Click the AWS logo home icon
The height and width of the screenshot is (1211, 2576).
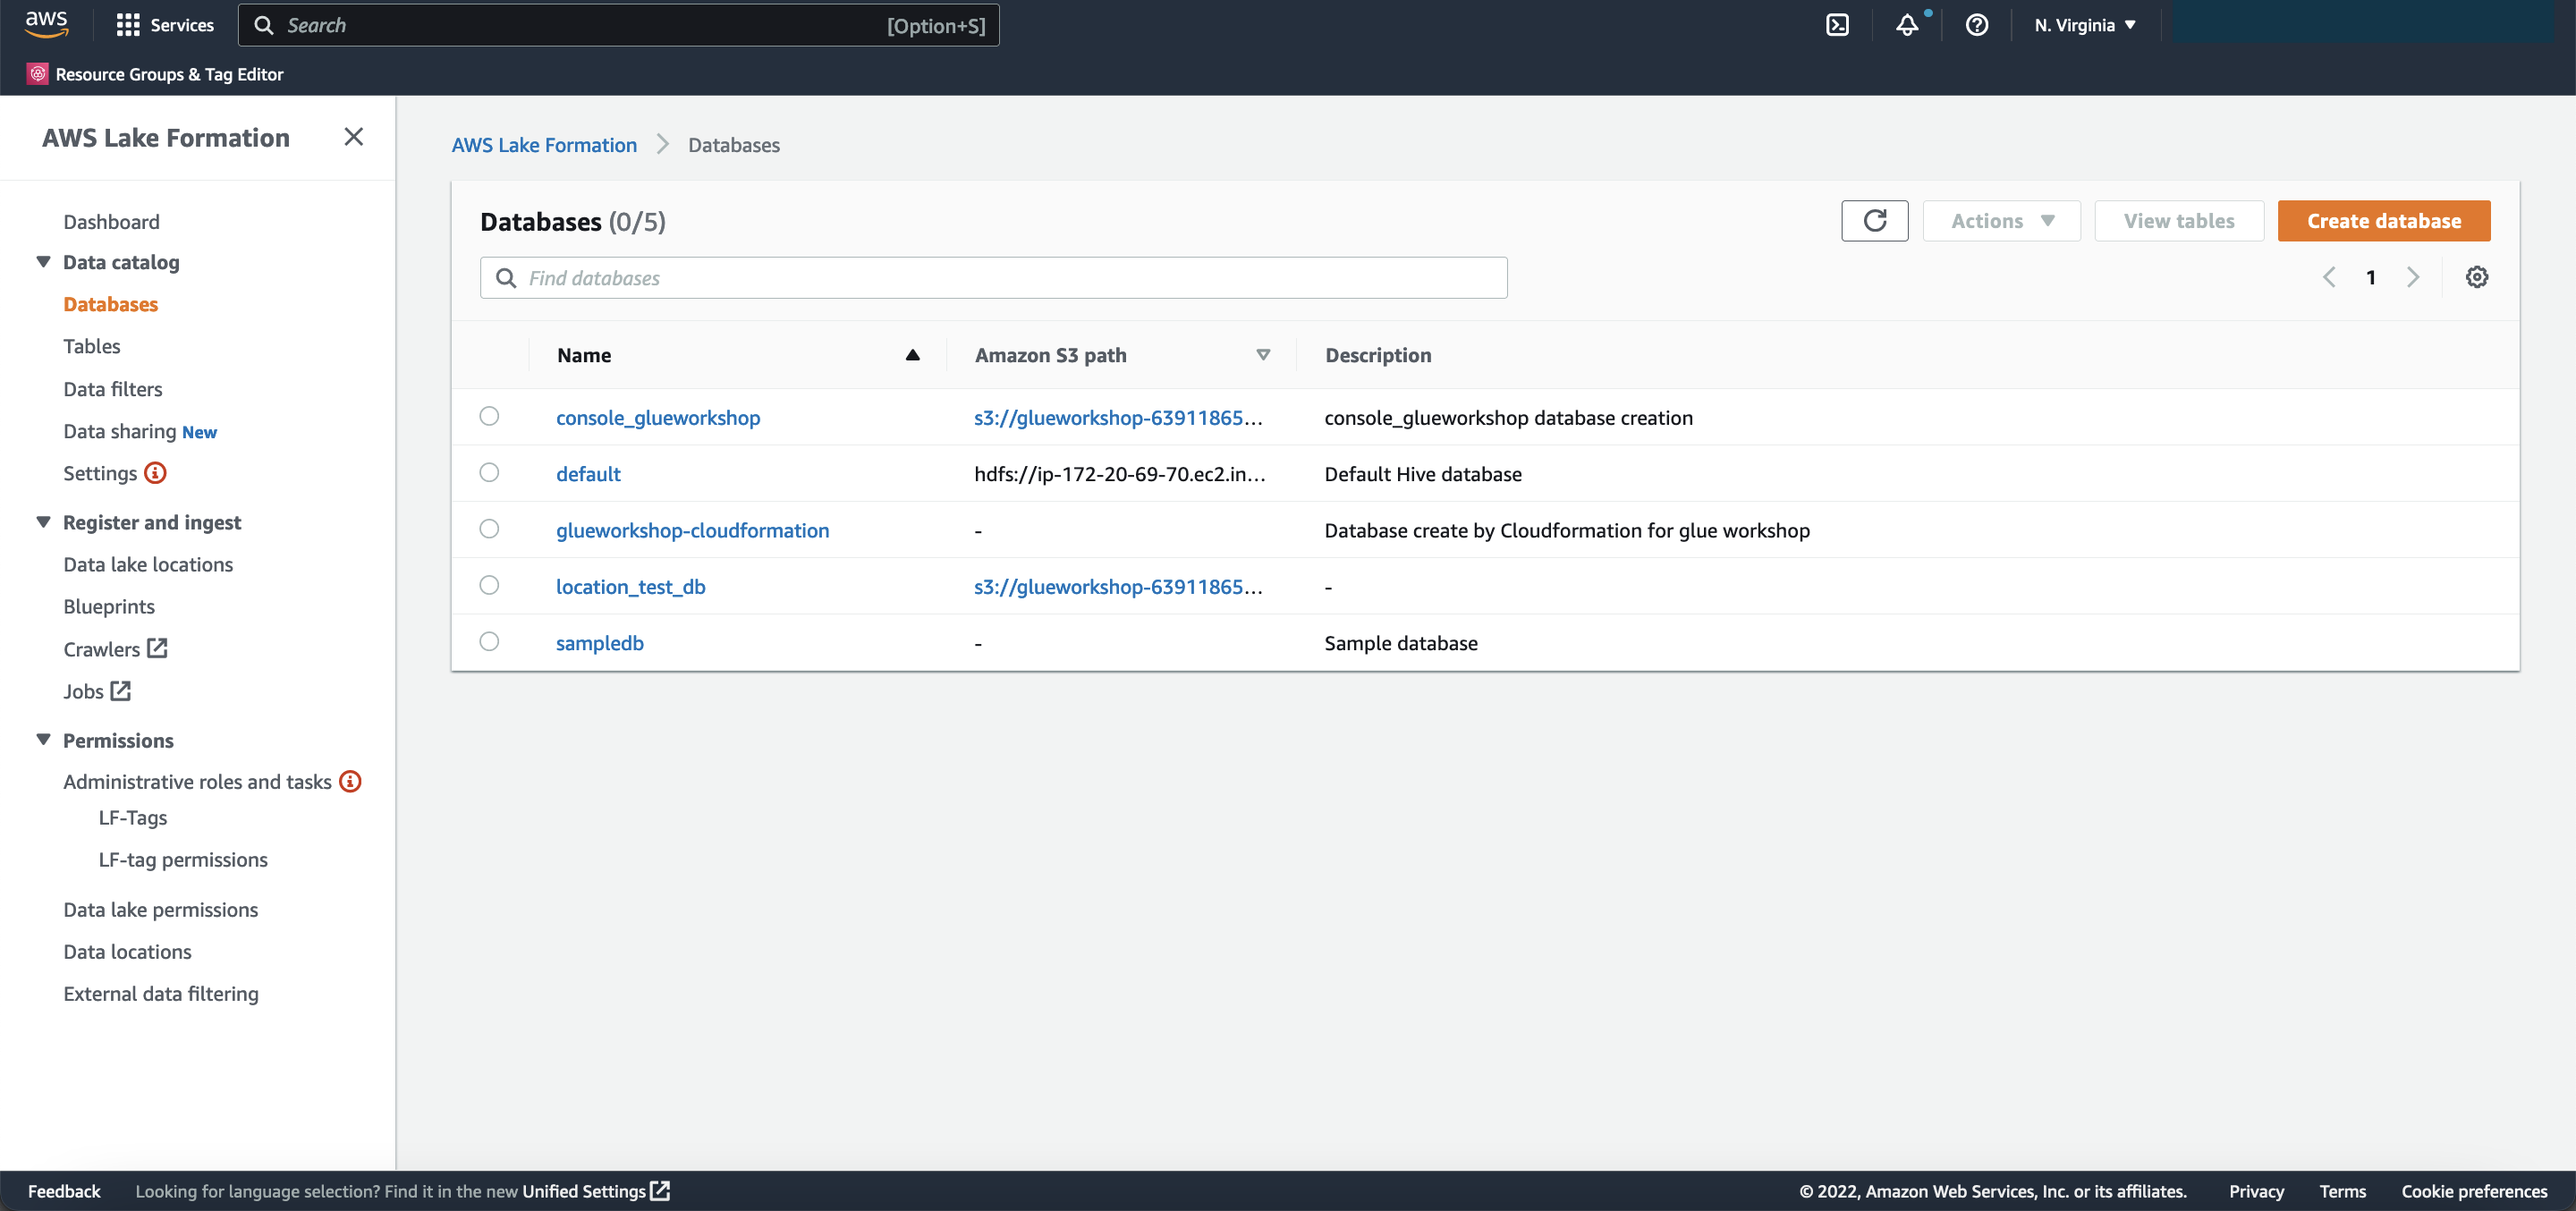click(x=46, y=24)
